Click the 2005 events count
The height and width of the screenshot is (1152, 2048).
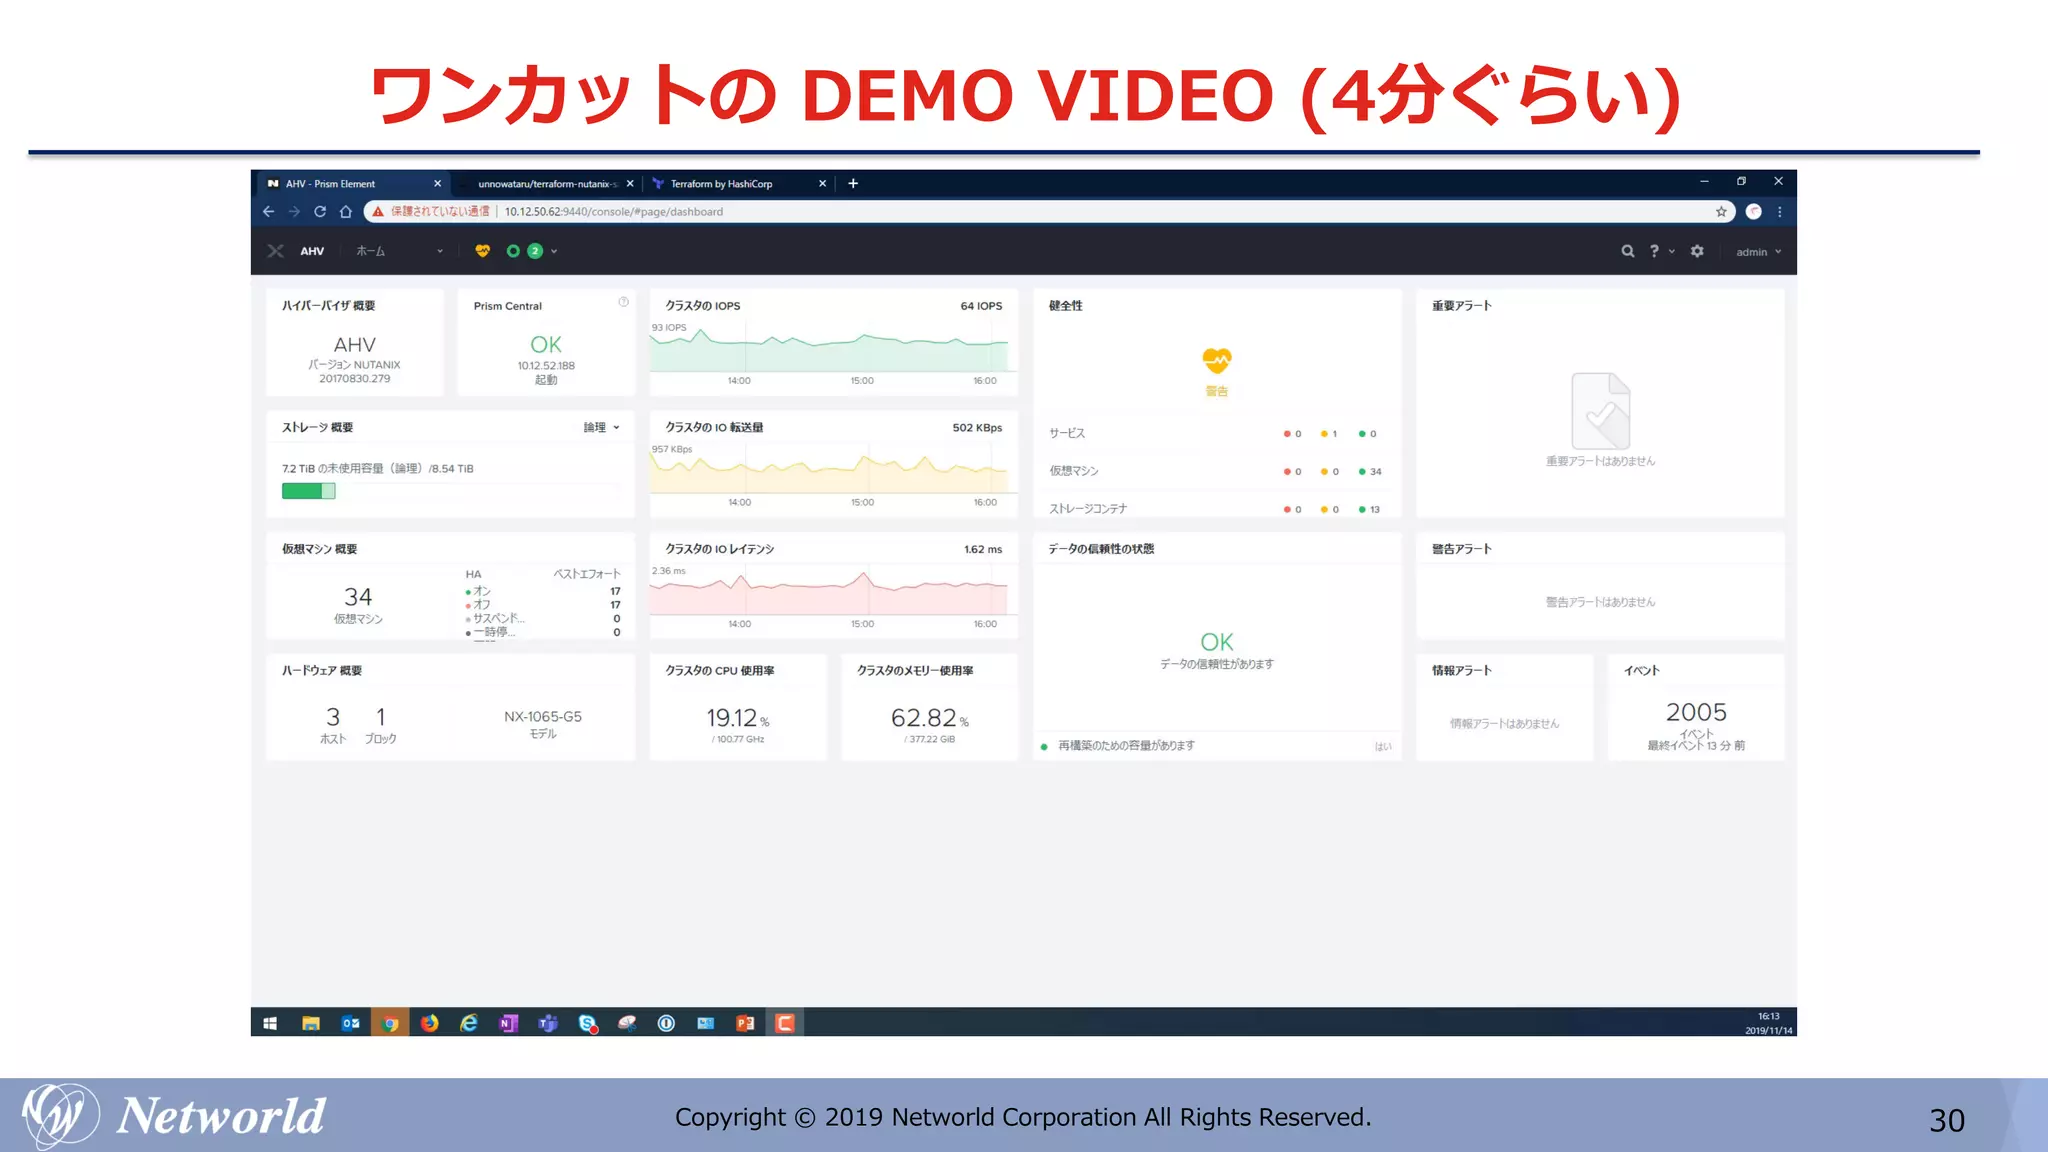[x=1696, y=712]
